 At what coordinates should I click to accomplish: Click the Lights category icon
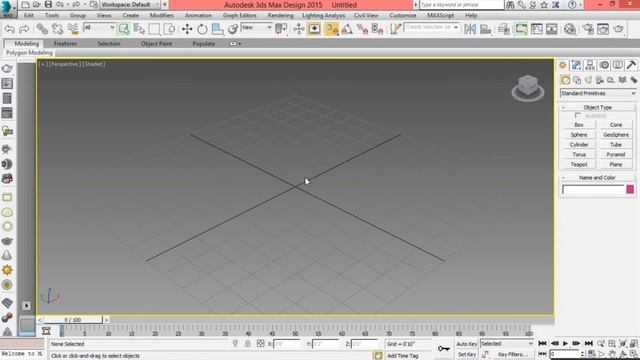point(588,80)
